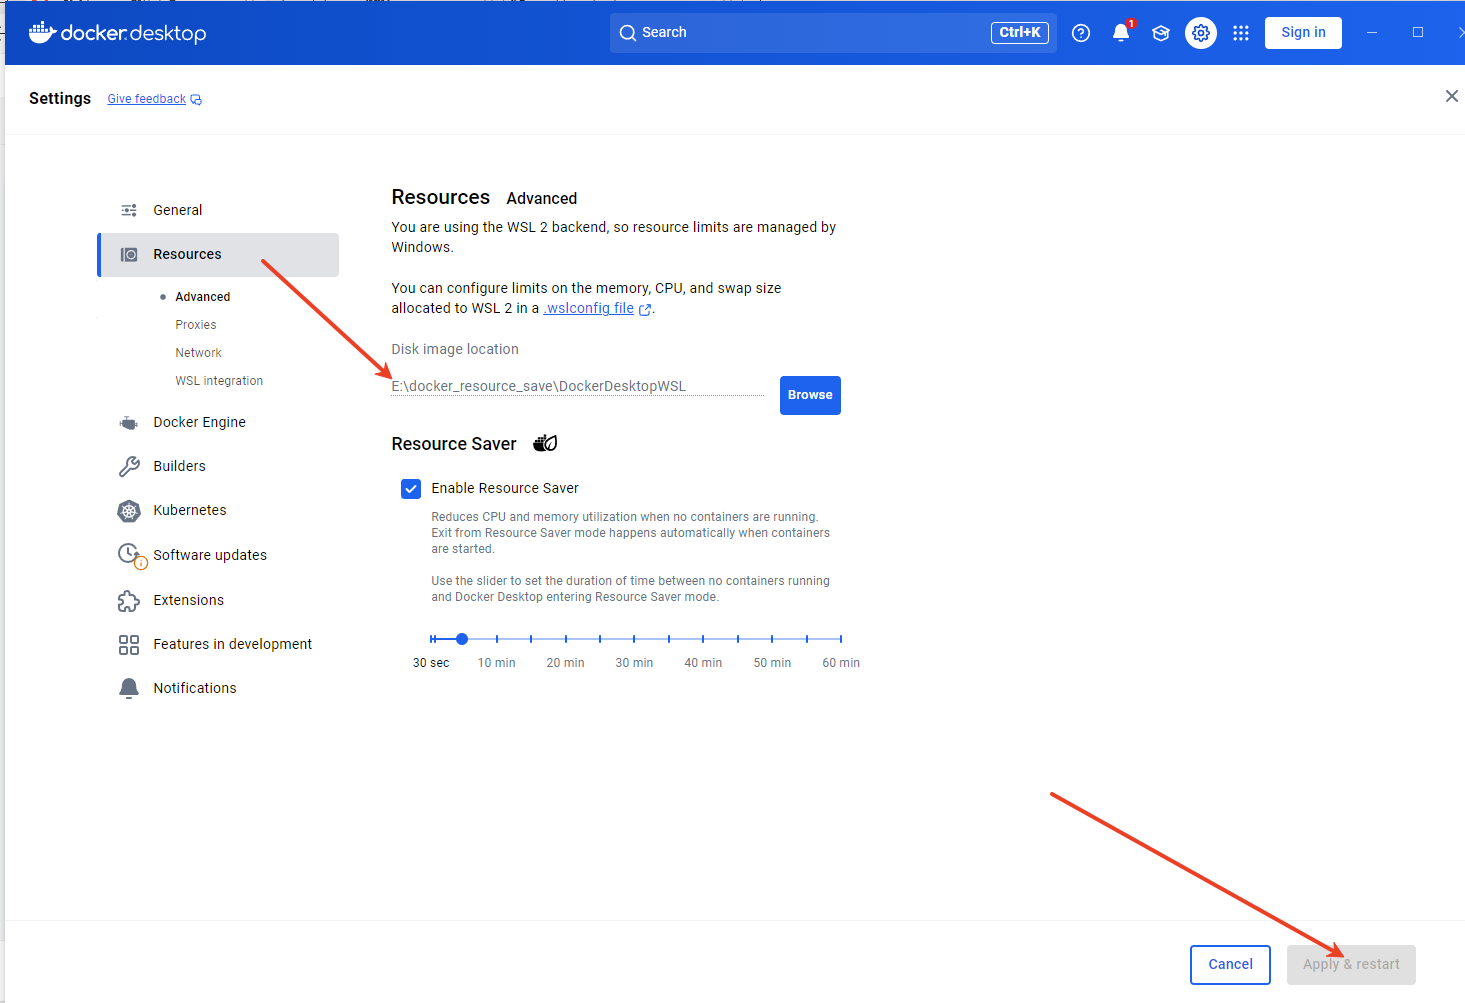Image resolution: width=1465 pixels, height=1003 pixels.
Task: Open Kubernetes settings
Action: [190, 510]
